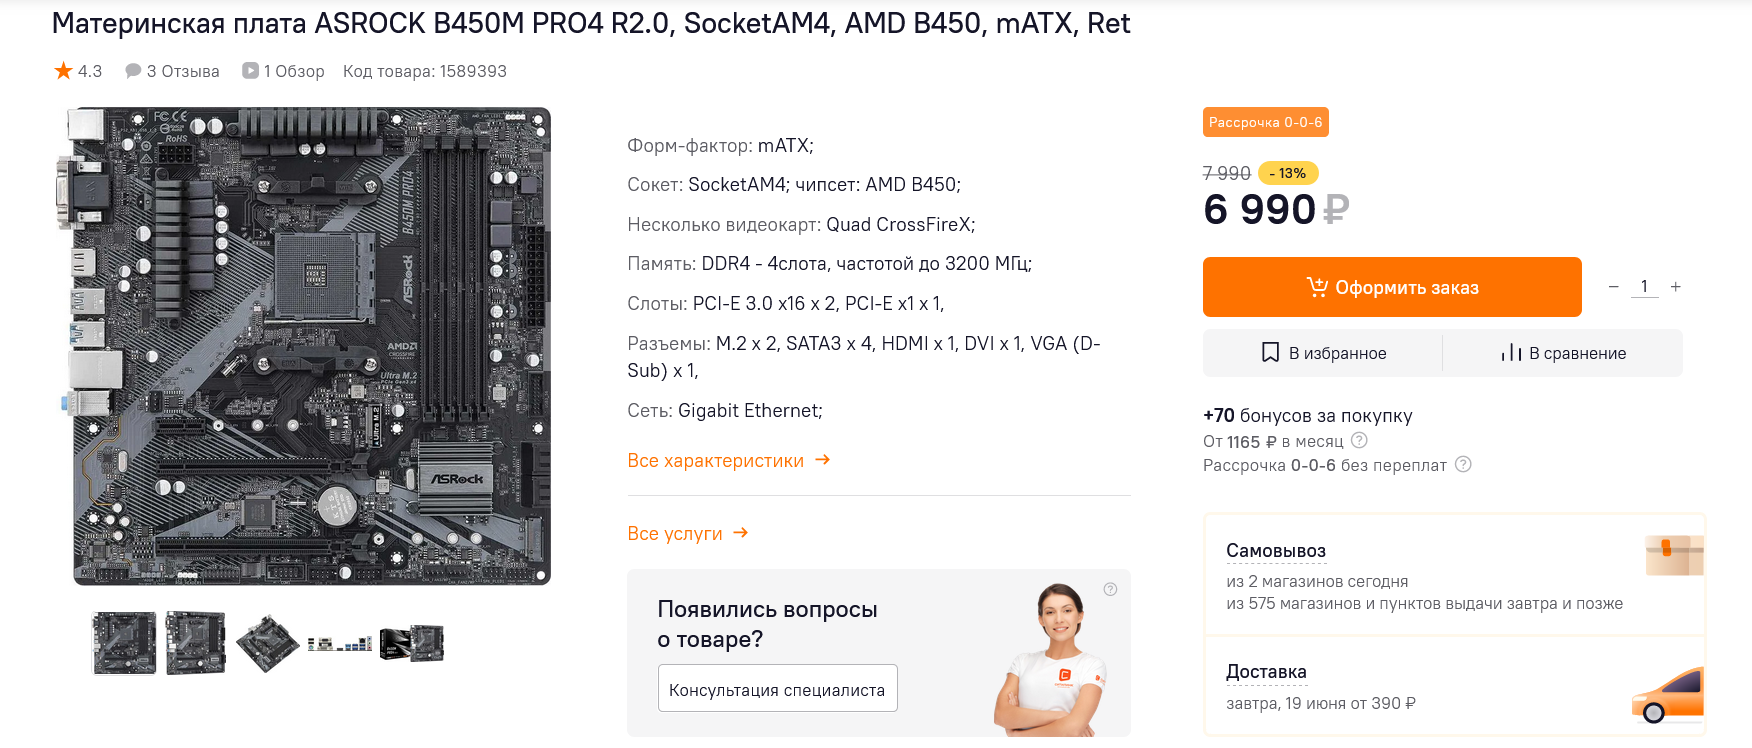Expand Самовывоз pickup options
Image resolution: width=1752 pixels, height=748 pixels.
pyautogui.click(x=1276, y=551)
